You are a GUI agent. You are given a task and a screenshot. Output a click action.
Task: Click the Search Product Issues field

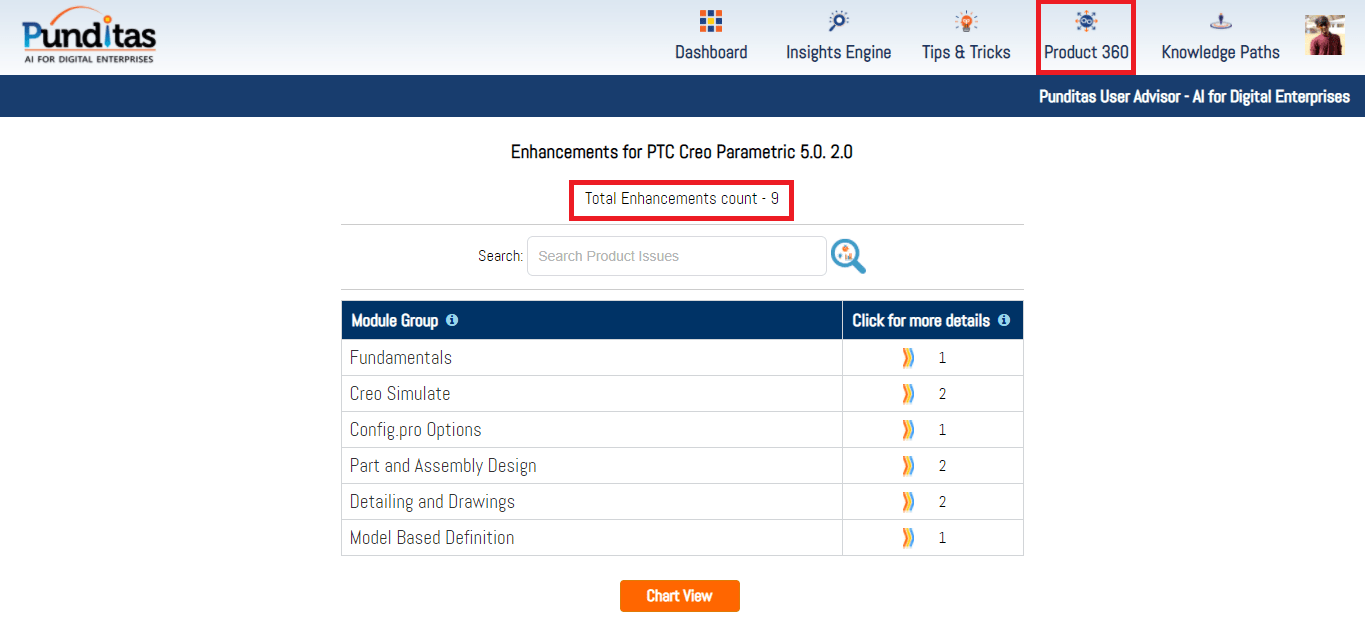pyautogui.click(x=676, y=256)
